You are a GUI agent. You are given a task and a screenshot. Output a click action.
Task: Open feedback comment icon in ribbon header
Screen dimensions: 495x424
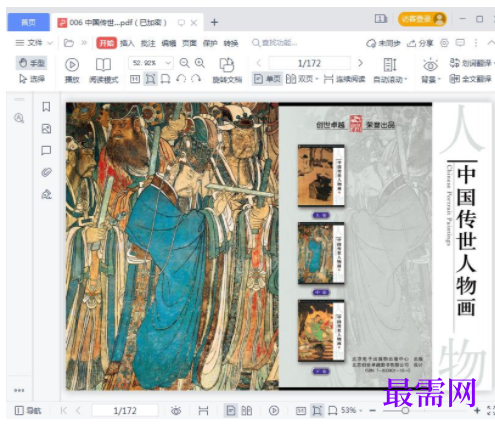(x=460, y=43)
